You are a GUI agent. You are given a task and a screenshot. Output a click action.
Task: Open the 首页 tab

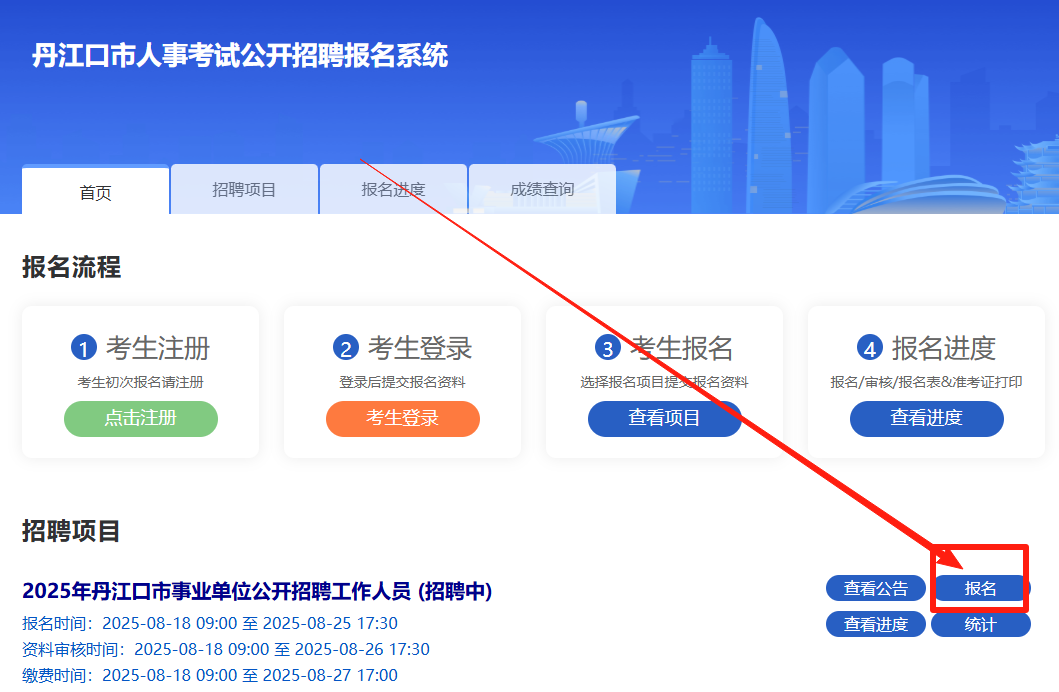(x=95, y=191)
